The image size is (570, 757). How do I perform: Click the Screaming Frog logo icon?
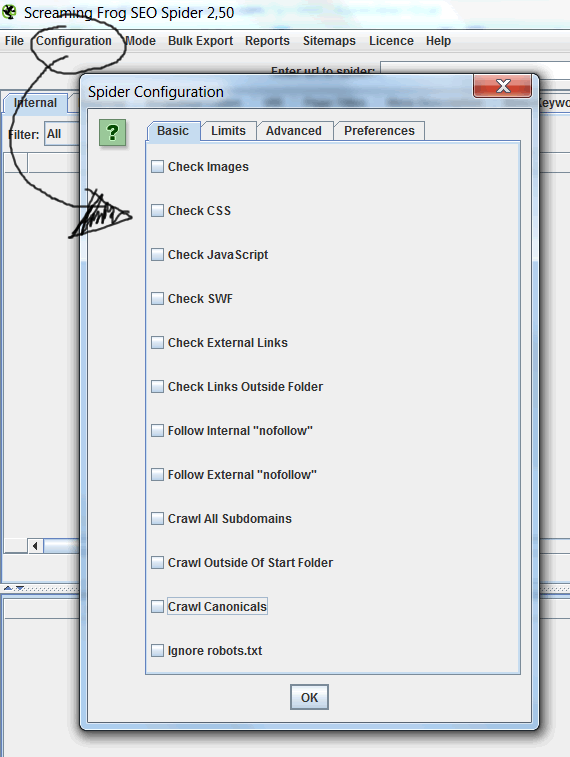[9, 12]
